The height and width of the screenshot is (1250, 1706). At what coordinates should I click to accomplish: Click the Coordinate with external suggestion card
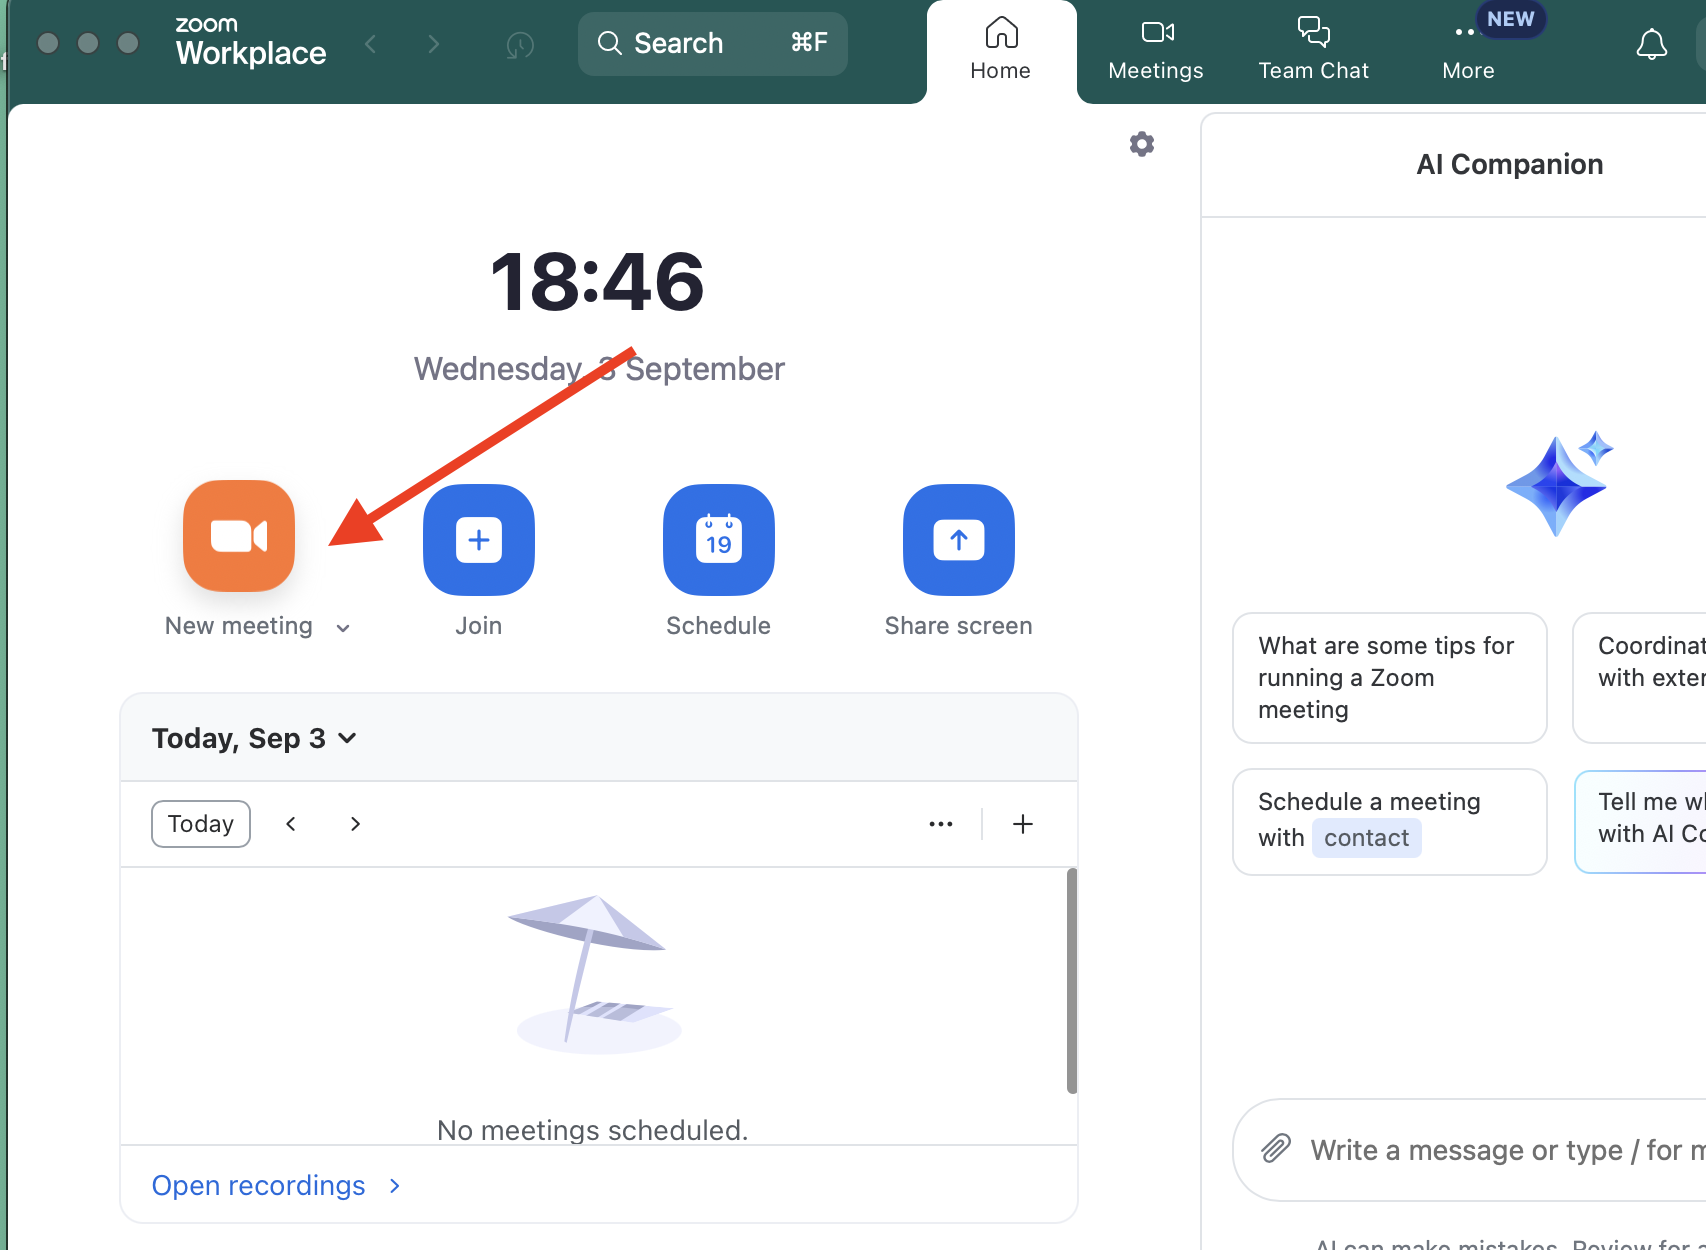[1640, 678]
